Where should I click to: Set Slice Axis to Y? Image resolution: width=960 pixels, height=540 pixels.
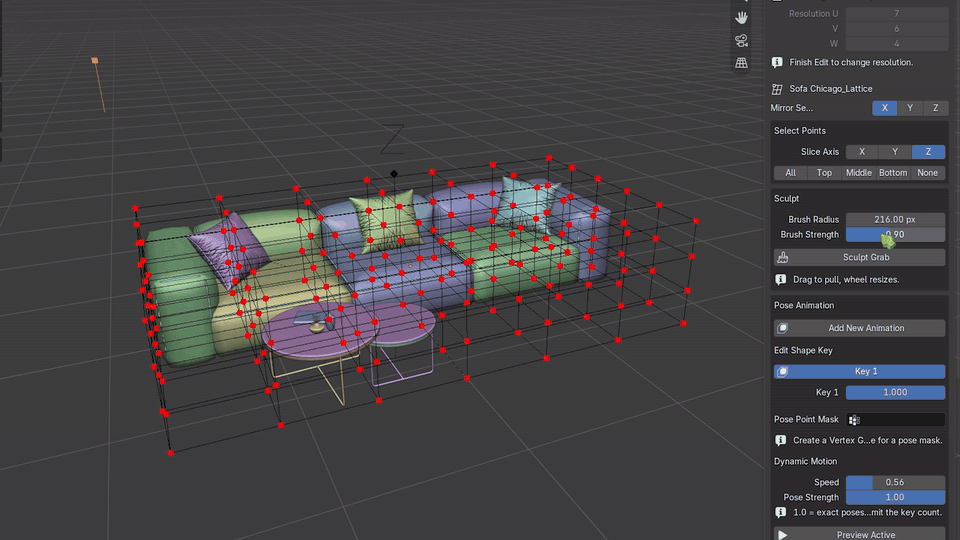click(895, 152)
